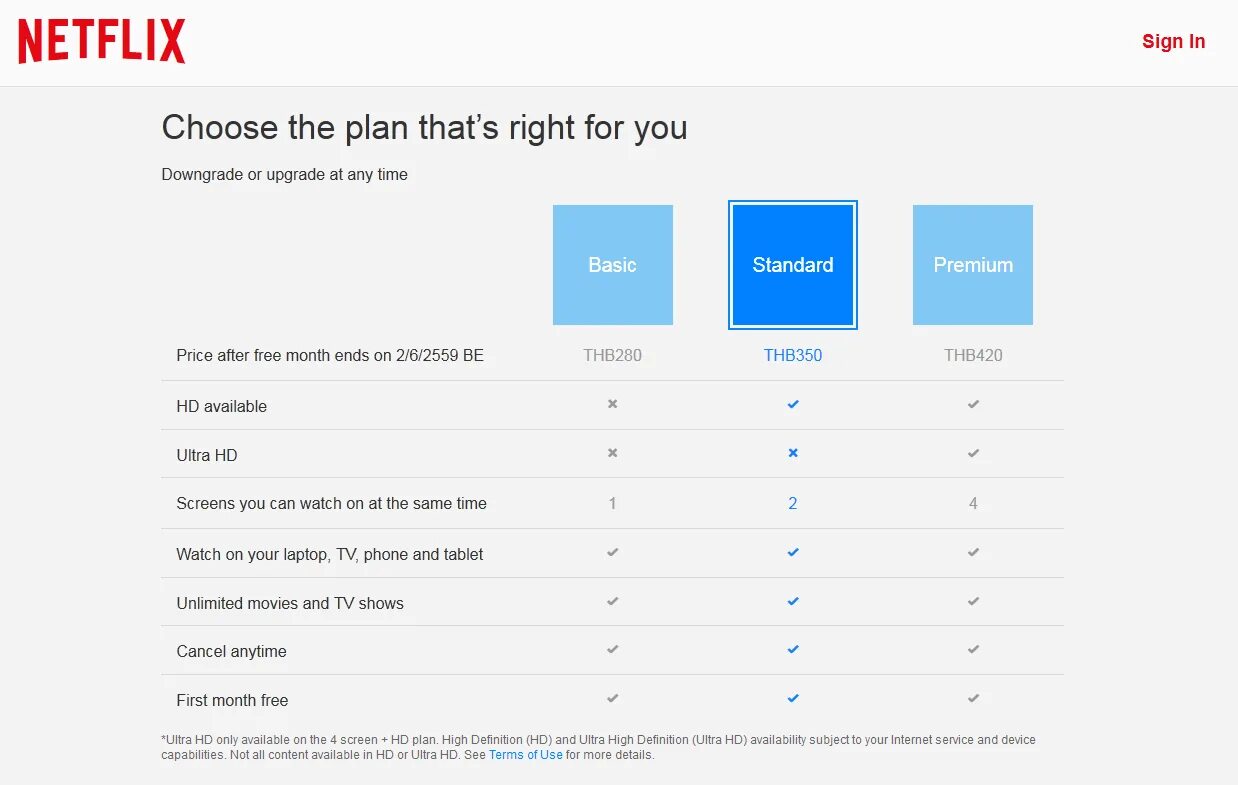The width and height of the screenshot is (1238, 785).
Task: Open the Sign In link
Action: tap(1173, 41)
